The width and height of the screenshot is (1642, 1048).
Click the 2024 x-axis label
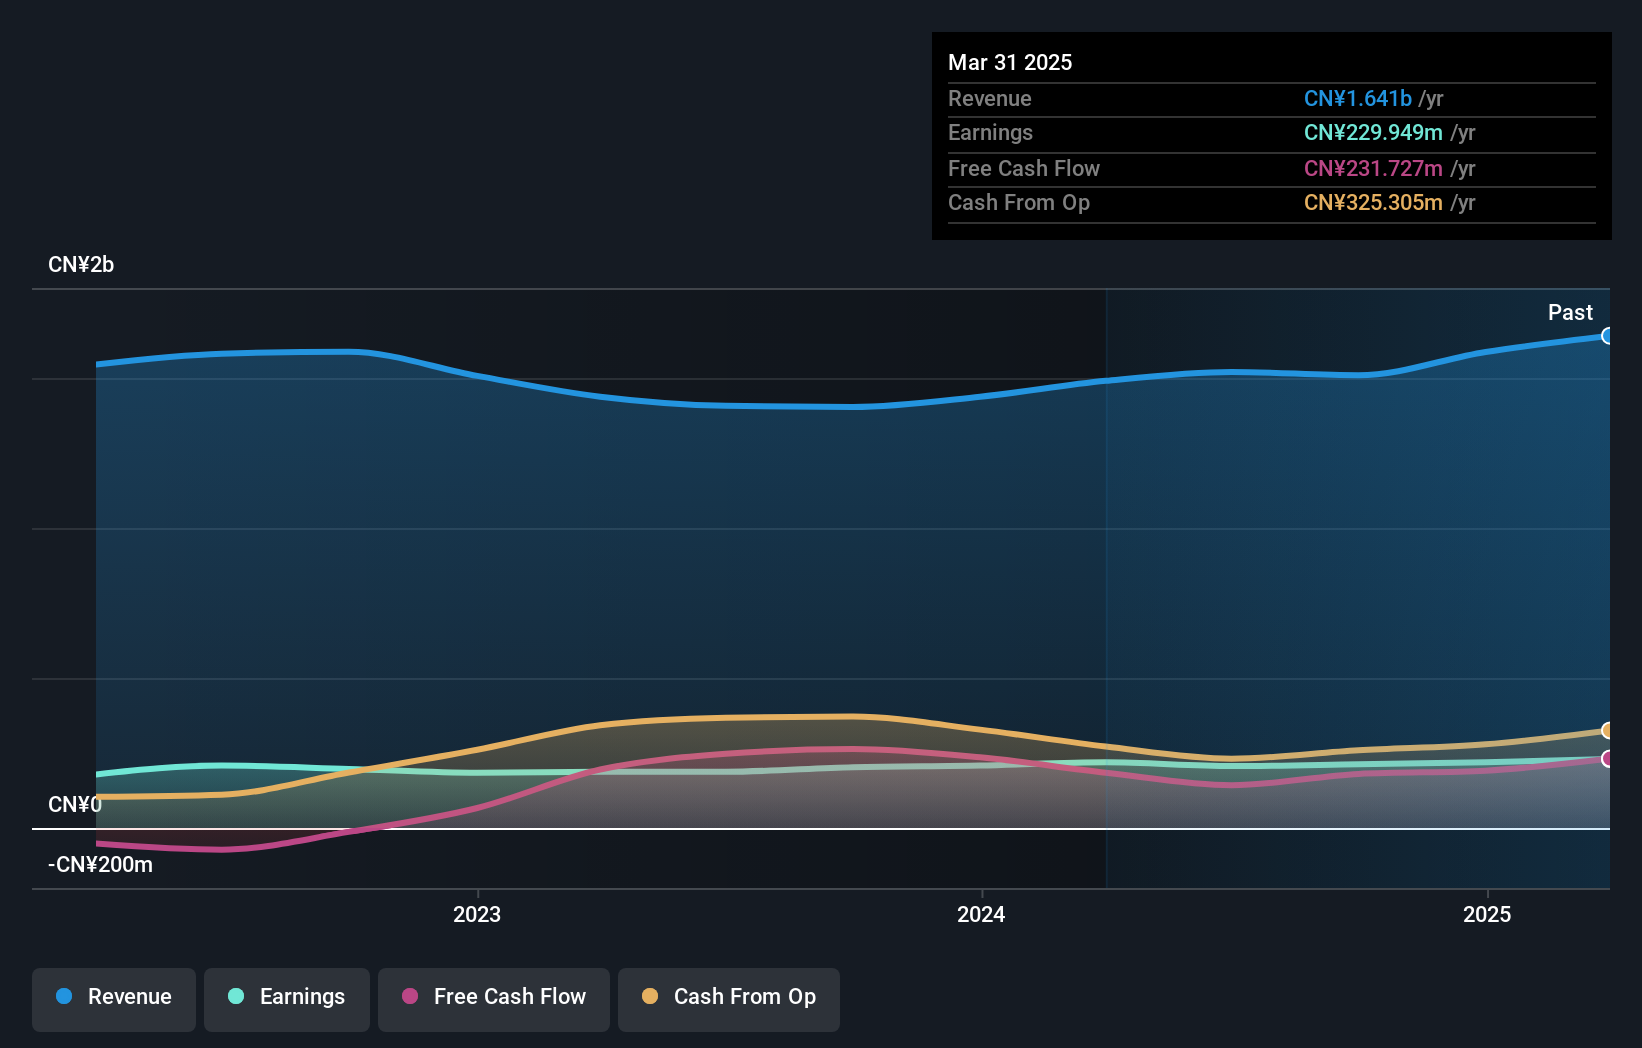981,914
